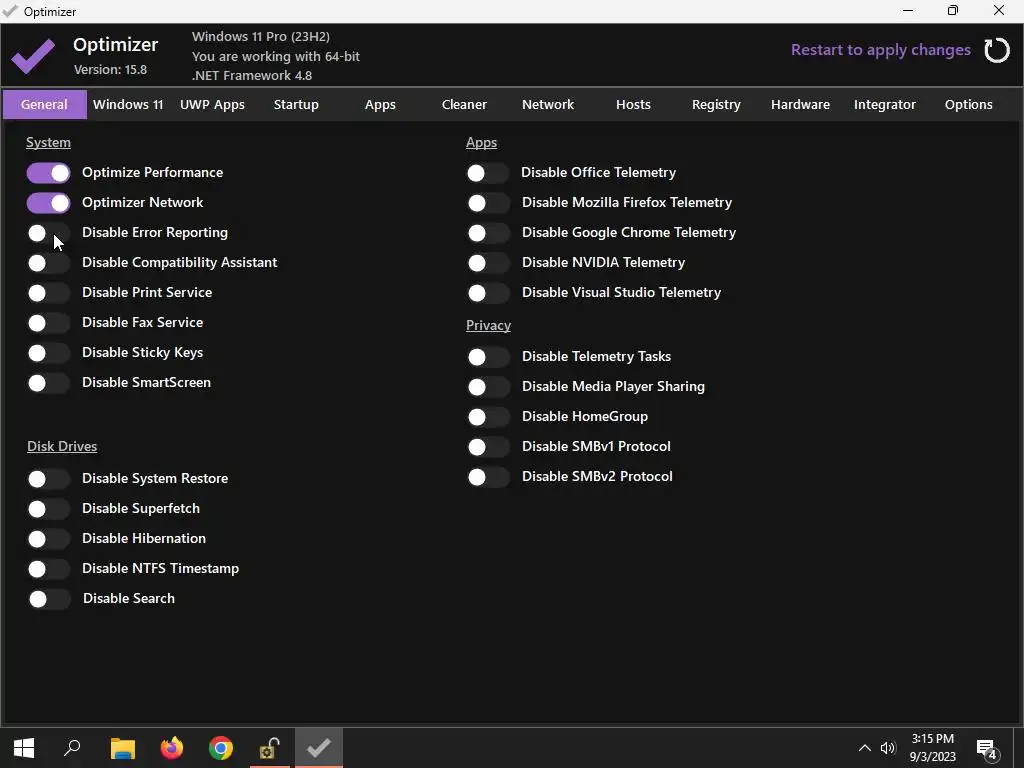The image size is (1024, 768).
Task: Switch to the Cleaner tab
Action: click(x=464, y=104)
